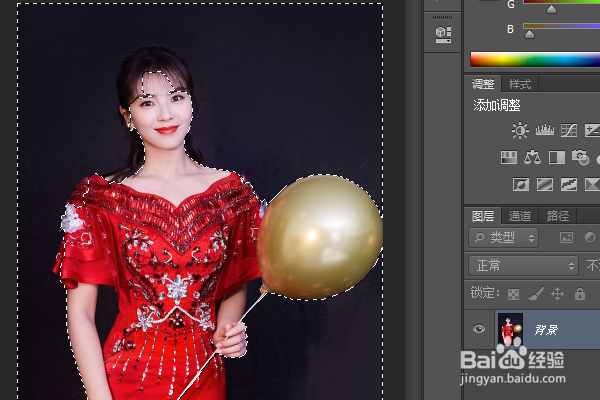Select the 背景 layer thumbnail
Image resolution: width=600 pixels, height=400 pixels.
click(x=510, y=330)
